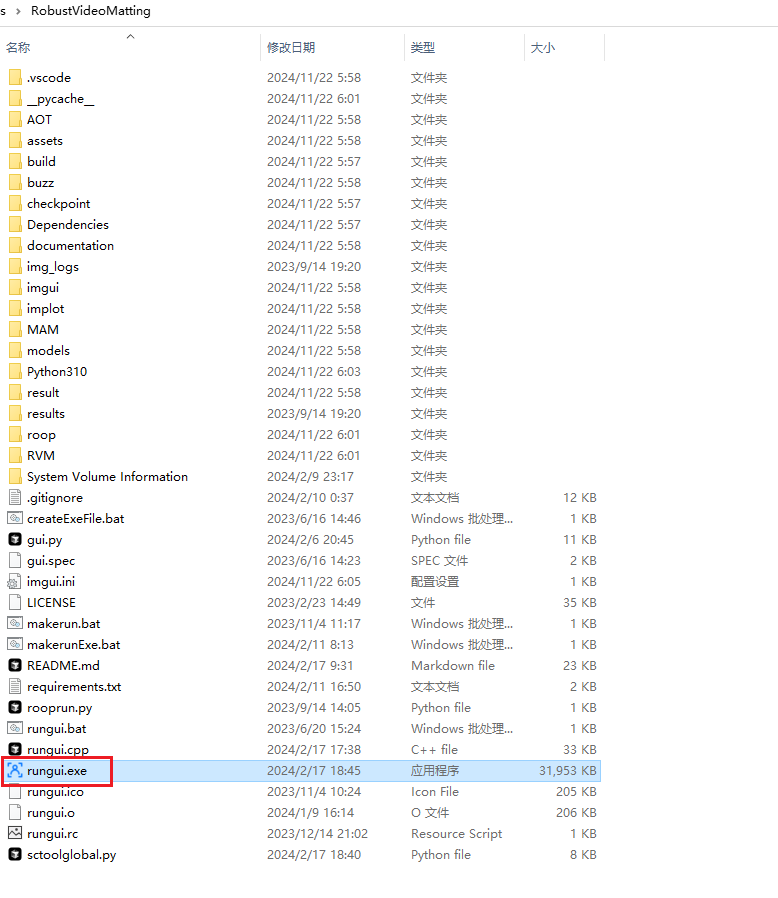This screenshot has height=898, width=778.
Task: Sort by 修改日期 column header
Action: coord(291,48)
